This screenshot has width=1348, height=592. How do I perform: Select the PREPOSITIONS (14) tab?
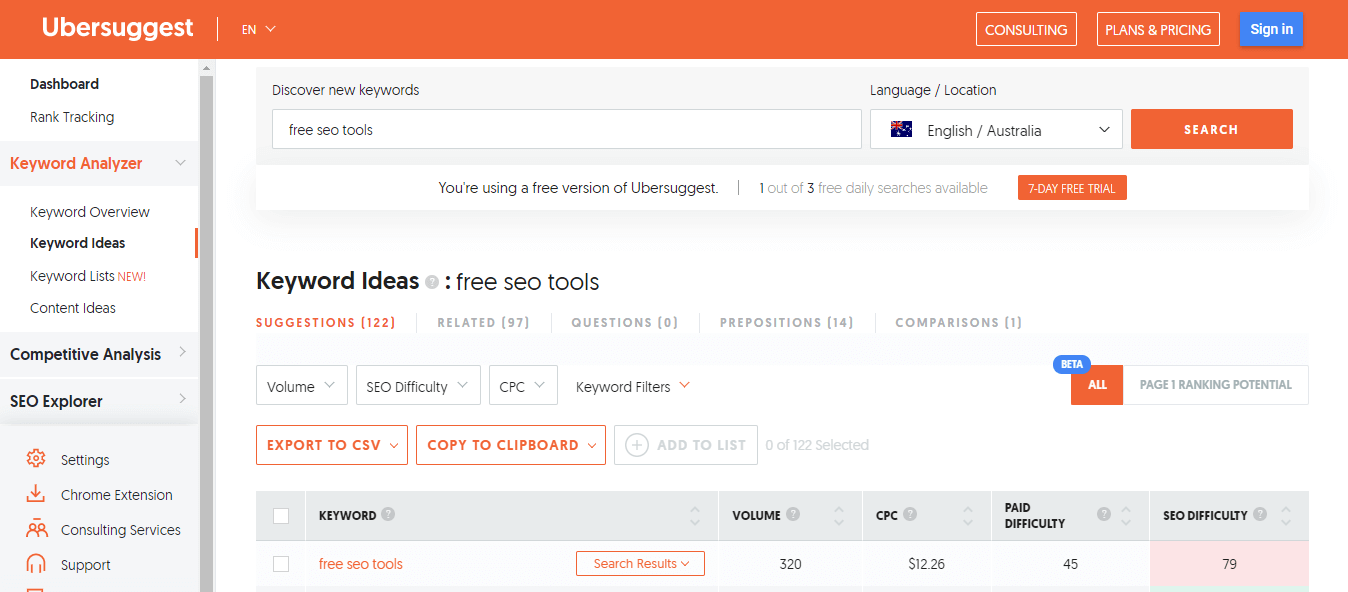pos(787,323)
